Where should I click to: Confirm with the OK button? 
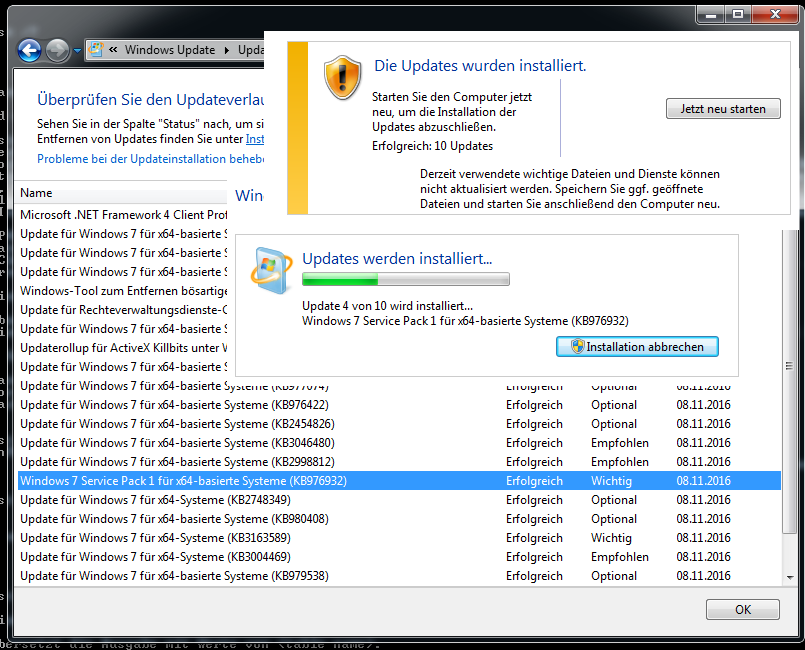pos(742,609)
